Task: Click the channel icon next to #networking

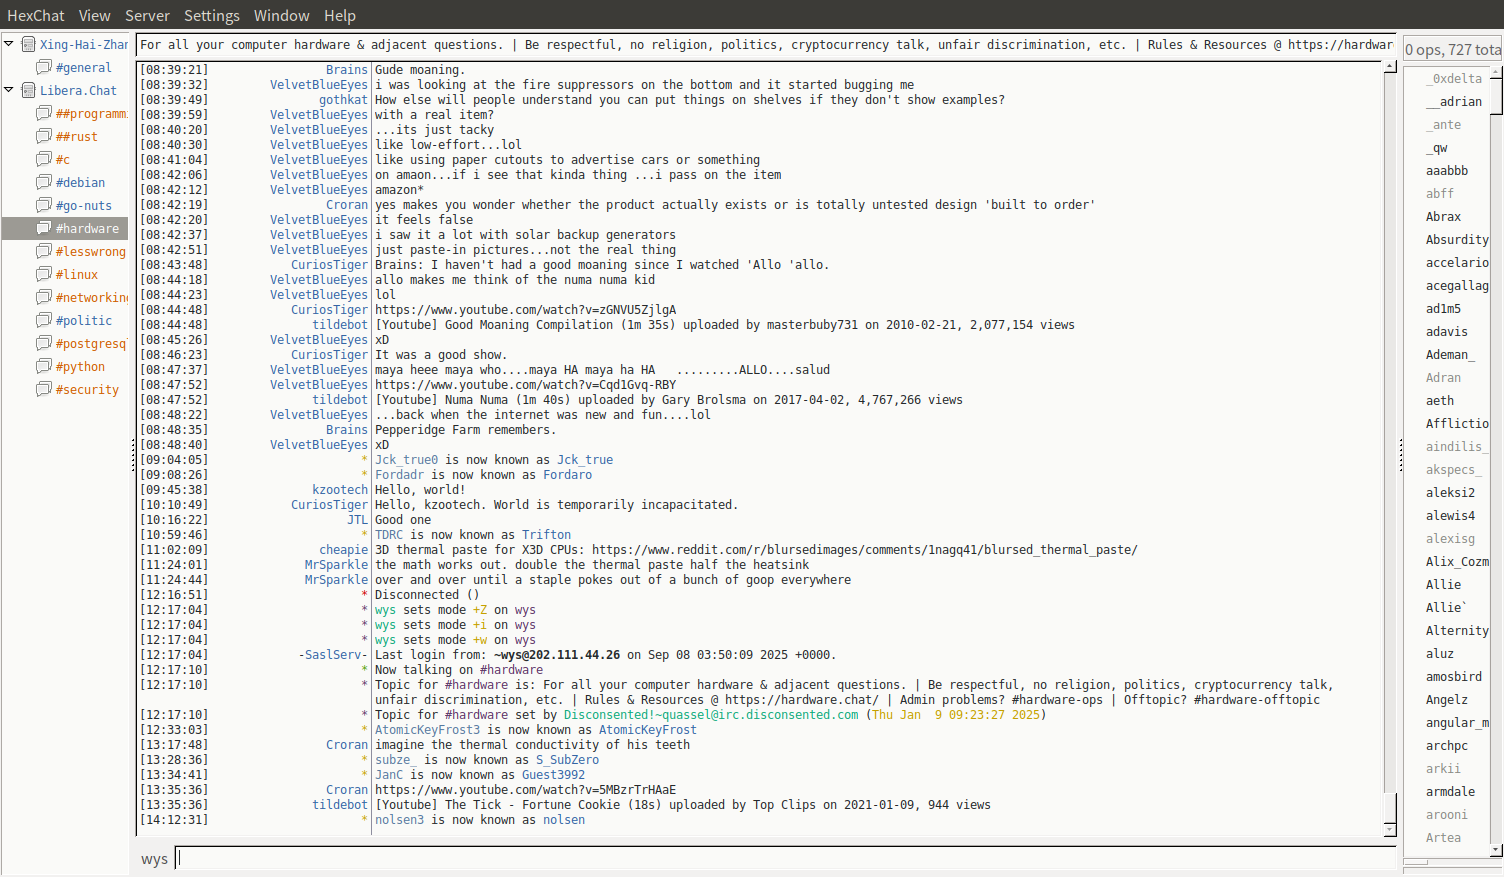Action: tap(44, 297)
